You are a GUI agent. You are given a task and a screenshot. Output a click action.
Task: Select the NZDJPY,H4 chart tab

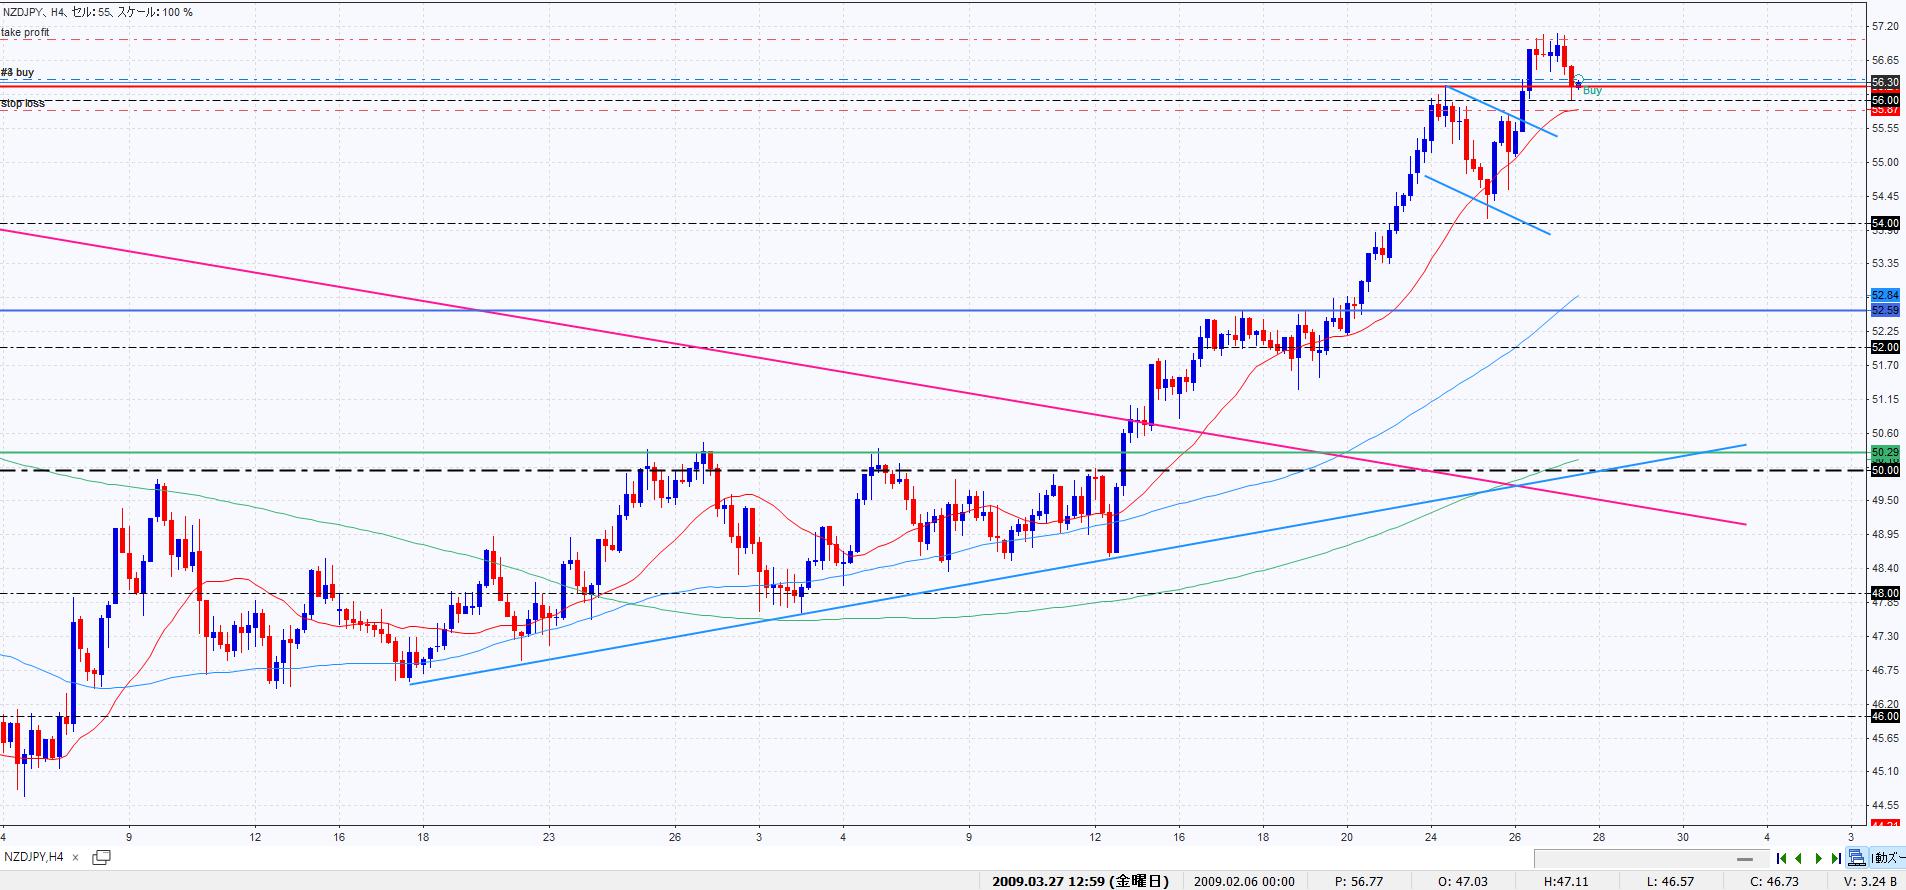click(34, 857)
